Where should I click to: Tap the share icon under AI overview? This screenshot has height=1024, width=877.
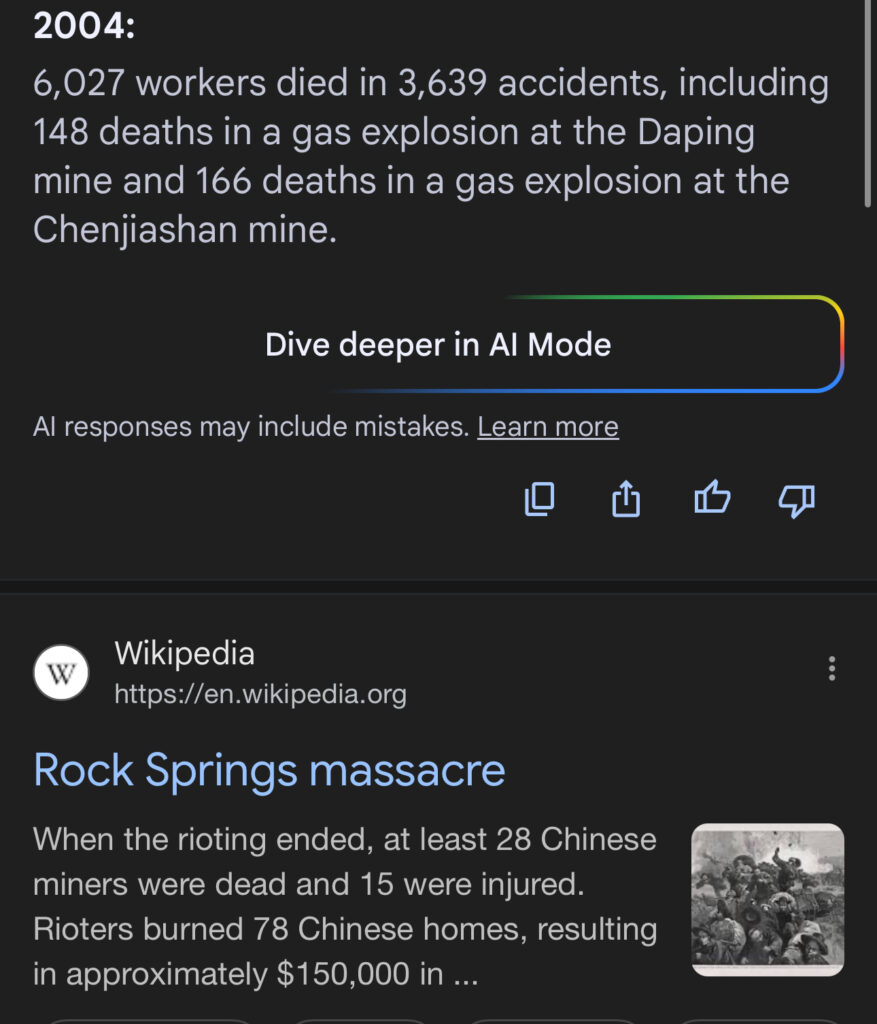pyautogui.click(x=625, y=499)
